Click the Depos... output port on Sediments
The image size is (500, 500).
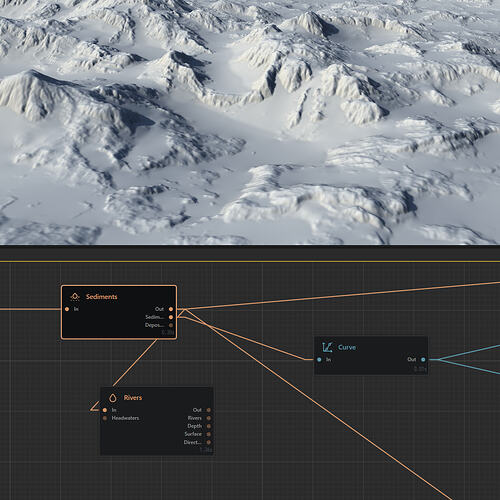click(171, 325)
